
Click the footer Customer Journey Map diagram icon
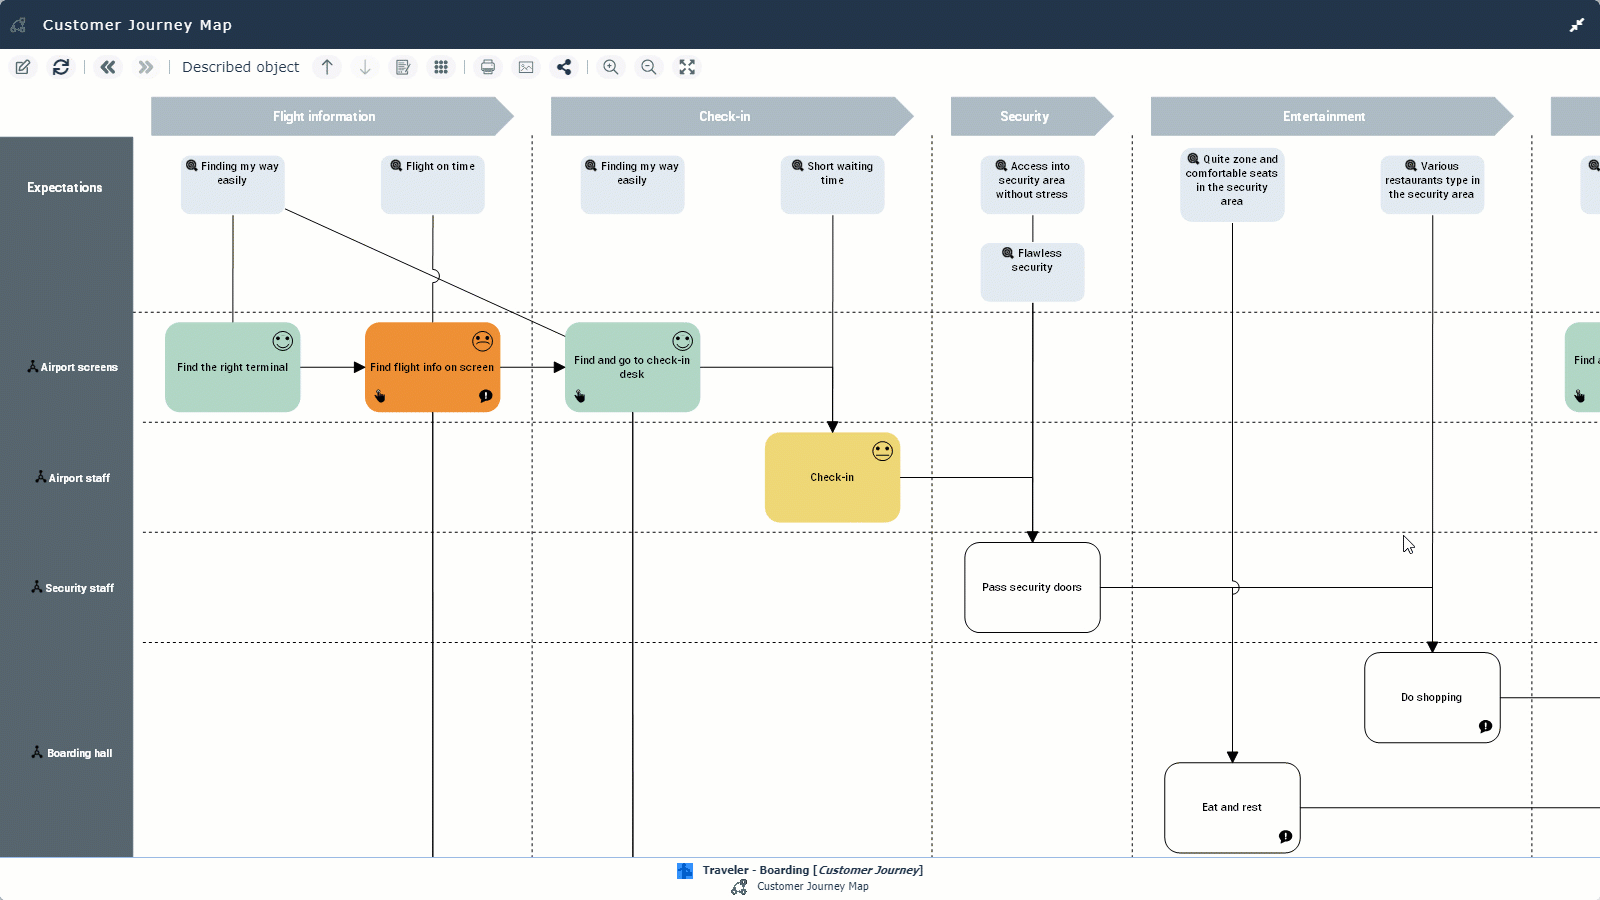click(739, 887)
